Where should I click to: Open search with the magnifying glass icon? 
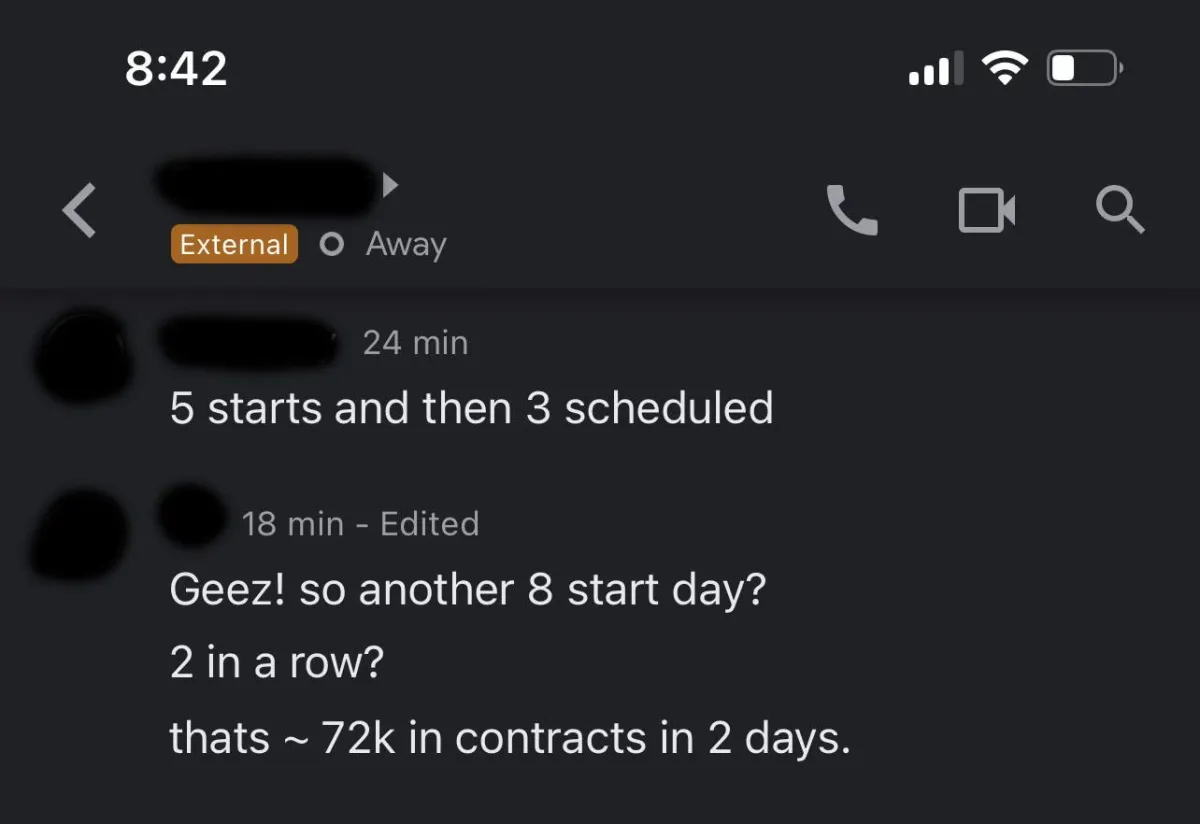tap(1120, 211)
